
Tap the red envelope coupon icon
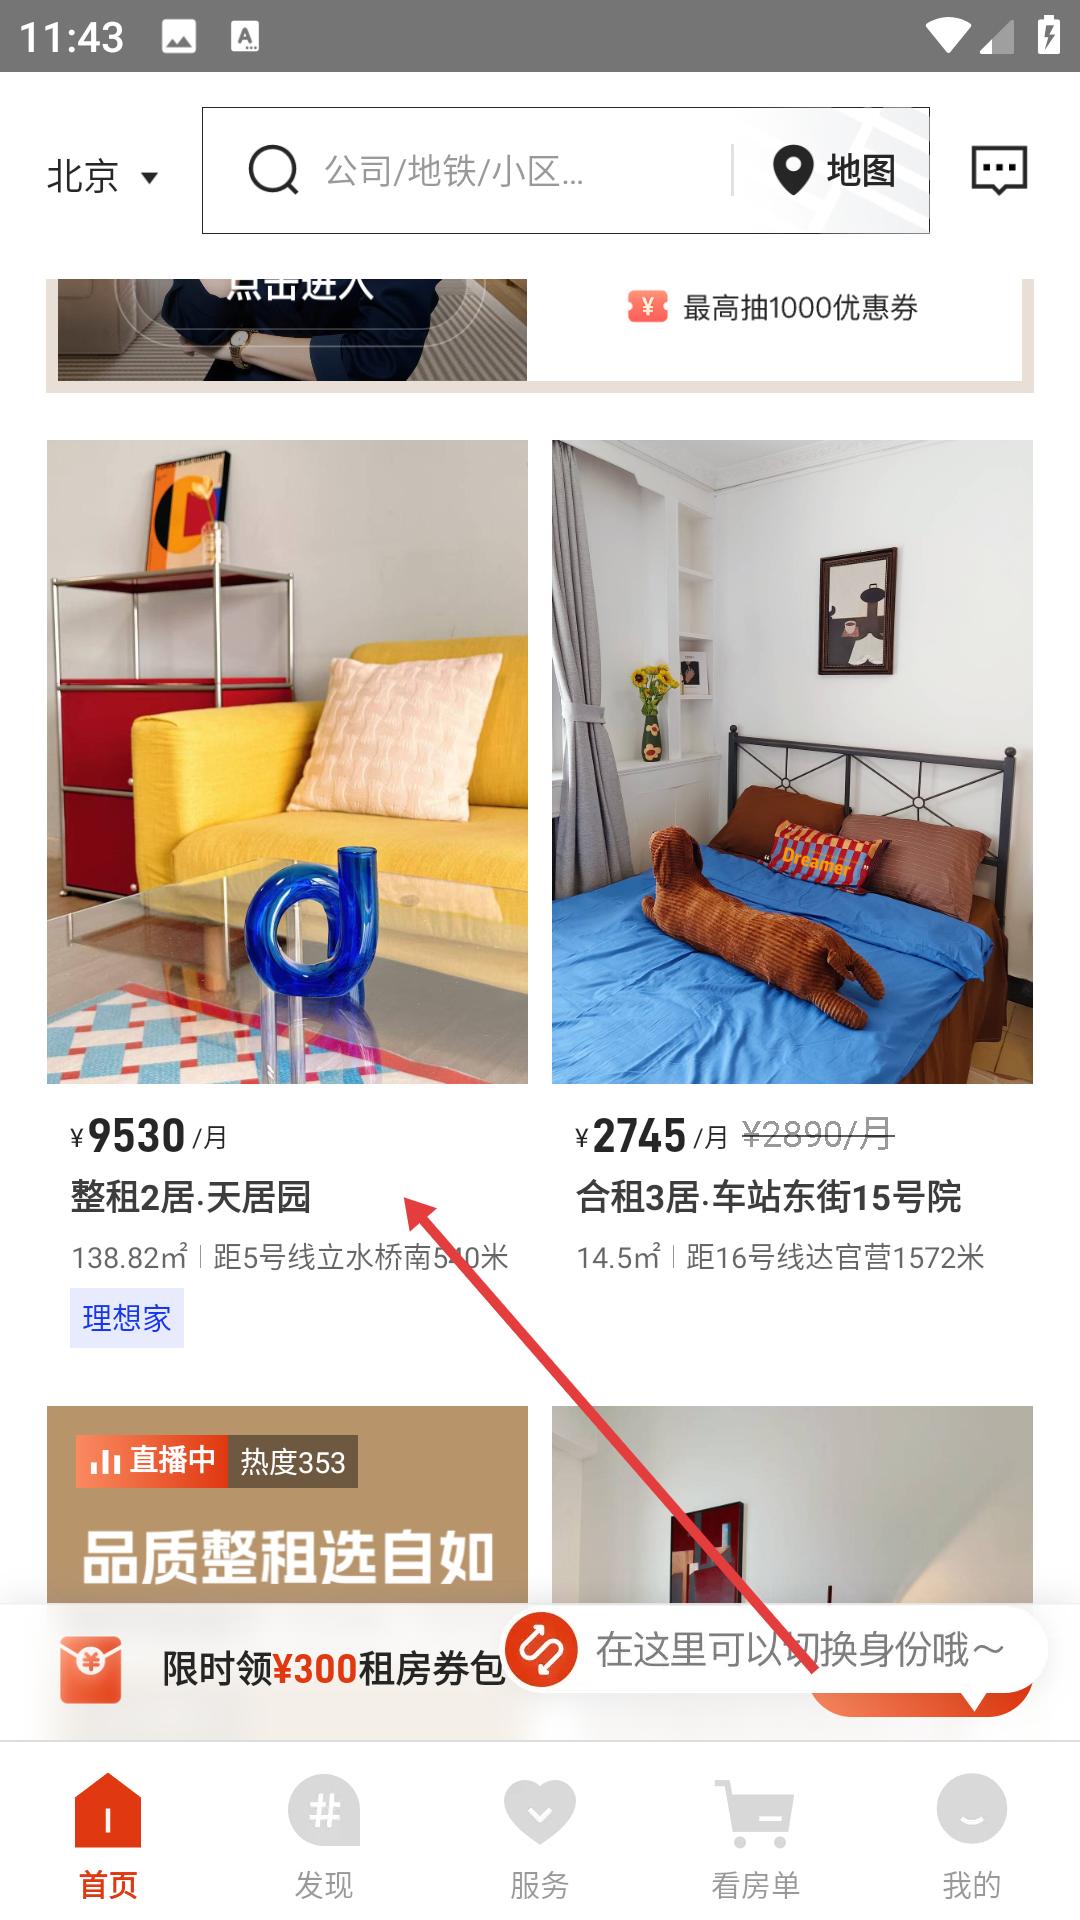pos(91,1669)
